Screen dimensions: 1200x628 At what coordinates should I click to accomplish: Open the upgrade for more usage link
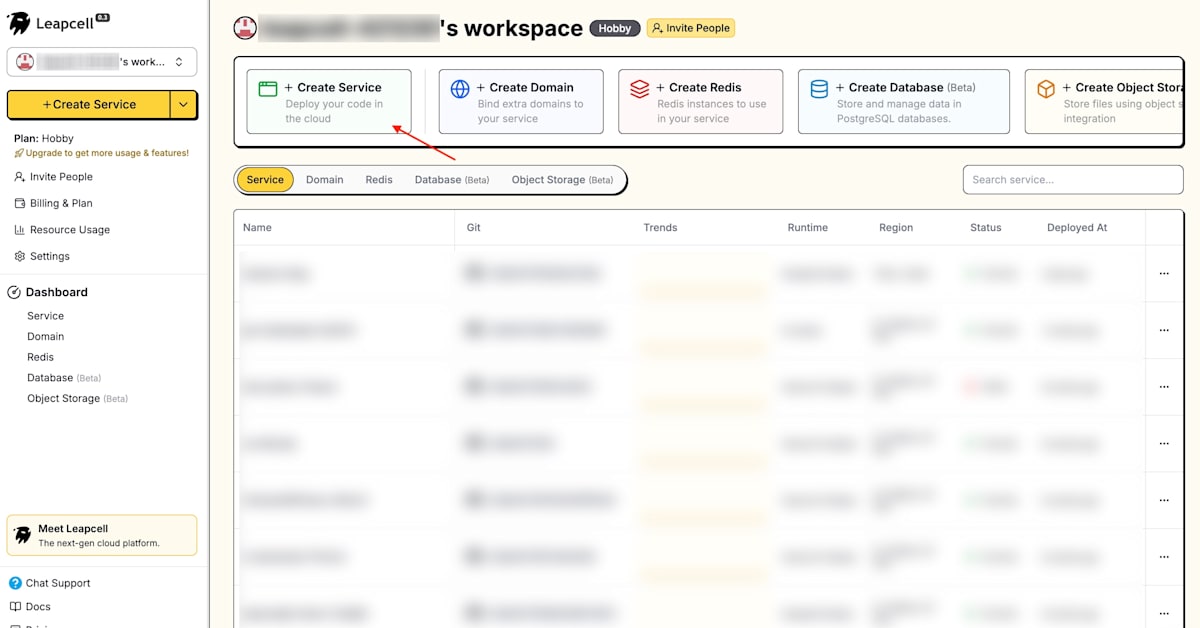(101, 153)
